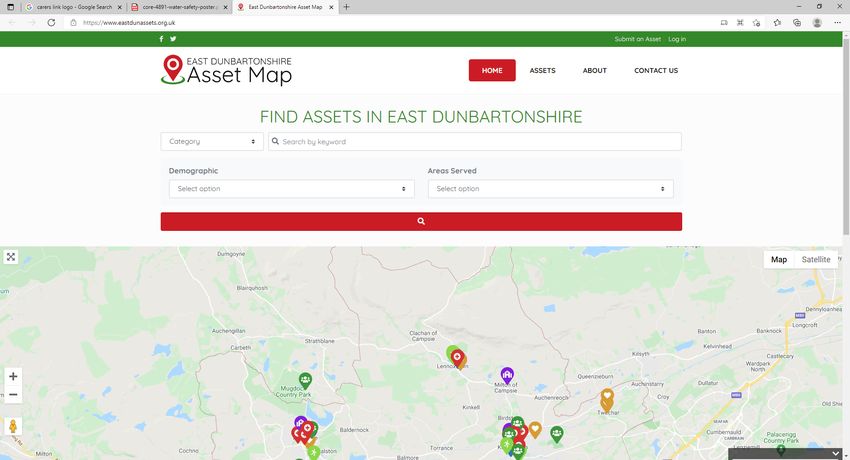Click the red search button
The width and height of the screenshot is (850, 460).
tap(421, 222)
